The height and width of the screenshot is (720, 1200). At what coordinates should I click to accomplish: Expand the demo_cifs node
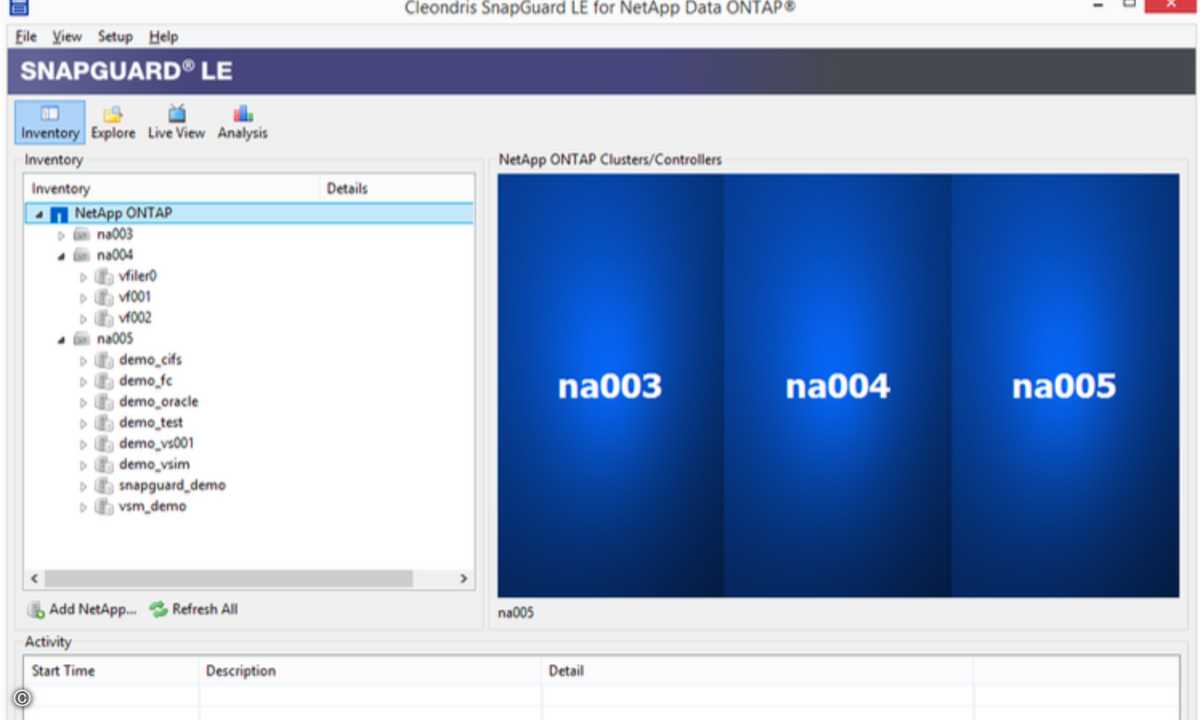84,360
